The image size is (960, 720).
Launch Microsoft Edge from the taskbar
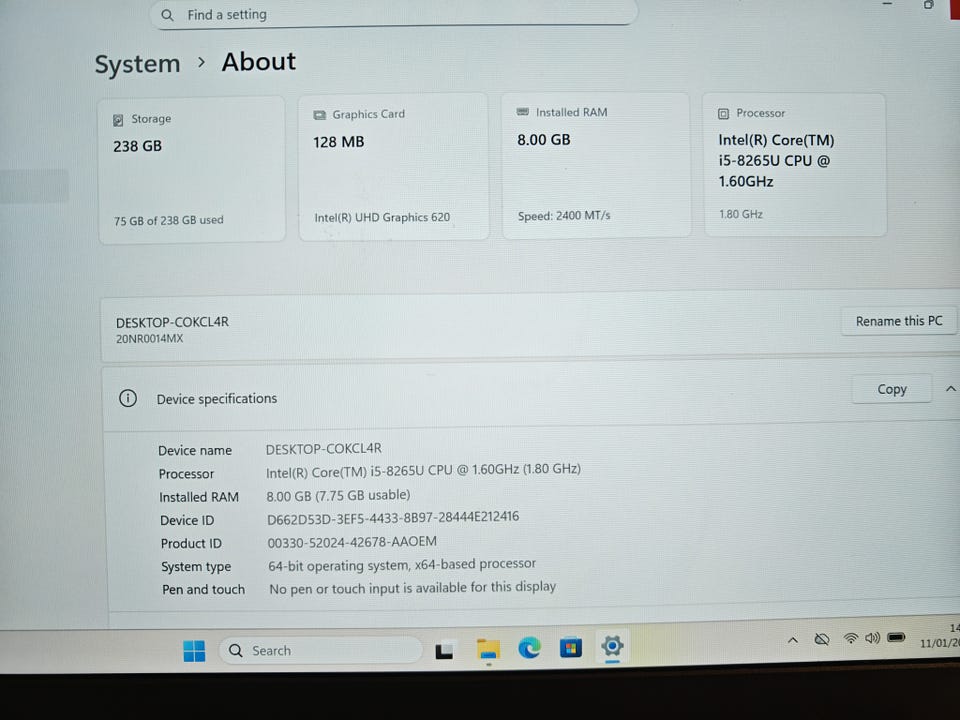tap(529, 648)
